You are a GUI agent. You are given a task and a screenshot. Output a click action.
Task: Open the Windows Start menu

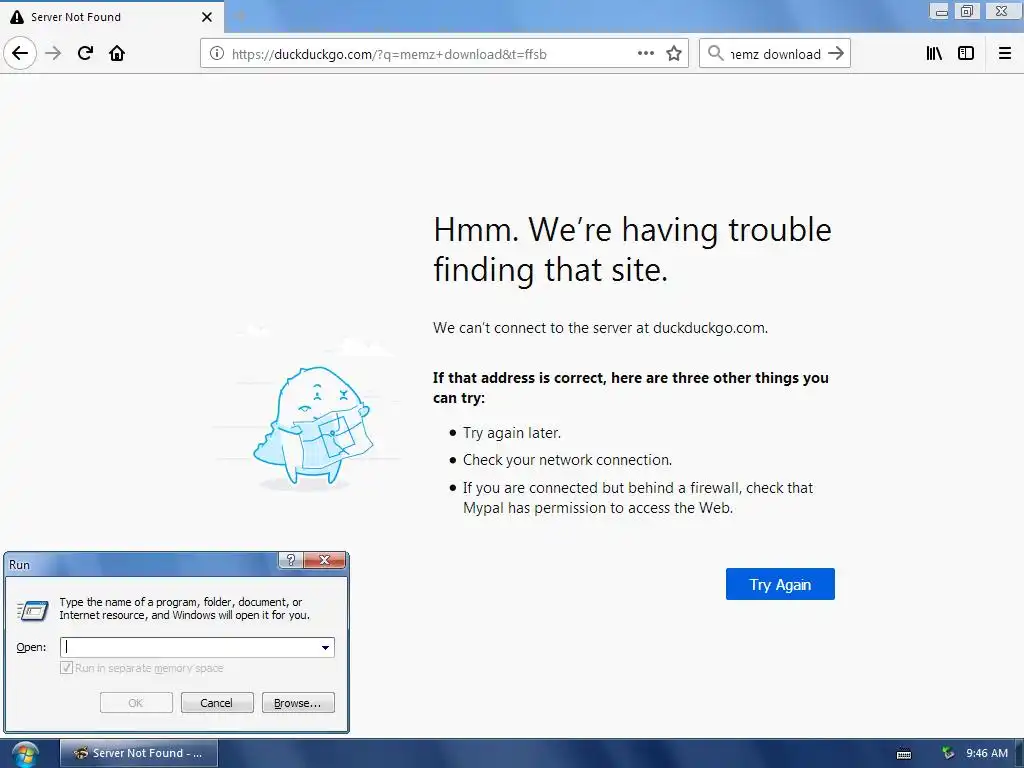[x=25, y=754]
